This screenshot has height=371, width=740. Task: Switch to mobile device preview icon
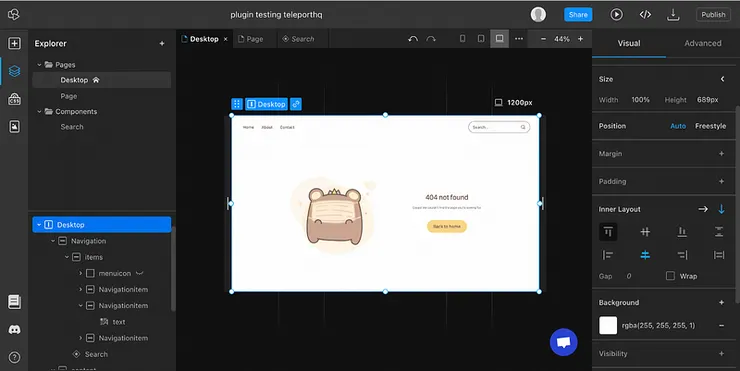(462, 39)
